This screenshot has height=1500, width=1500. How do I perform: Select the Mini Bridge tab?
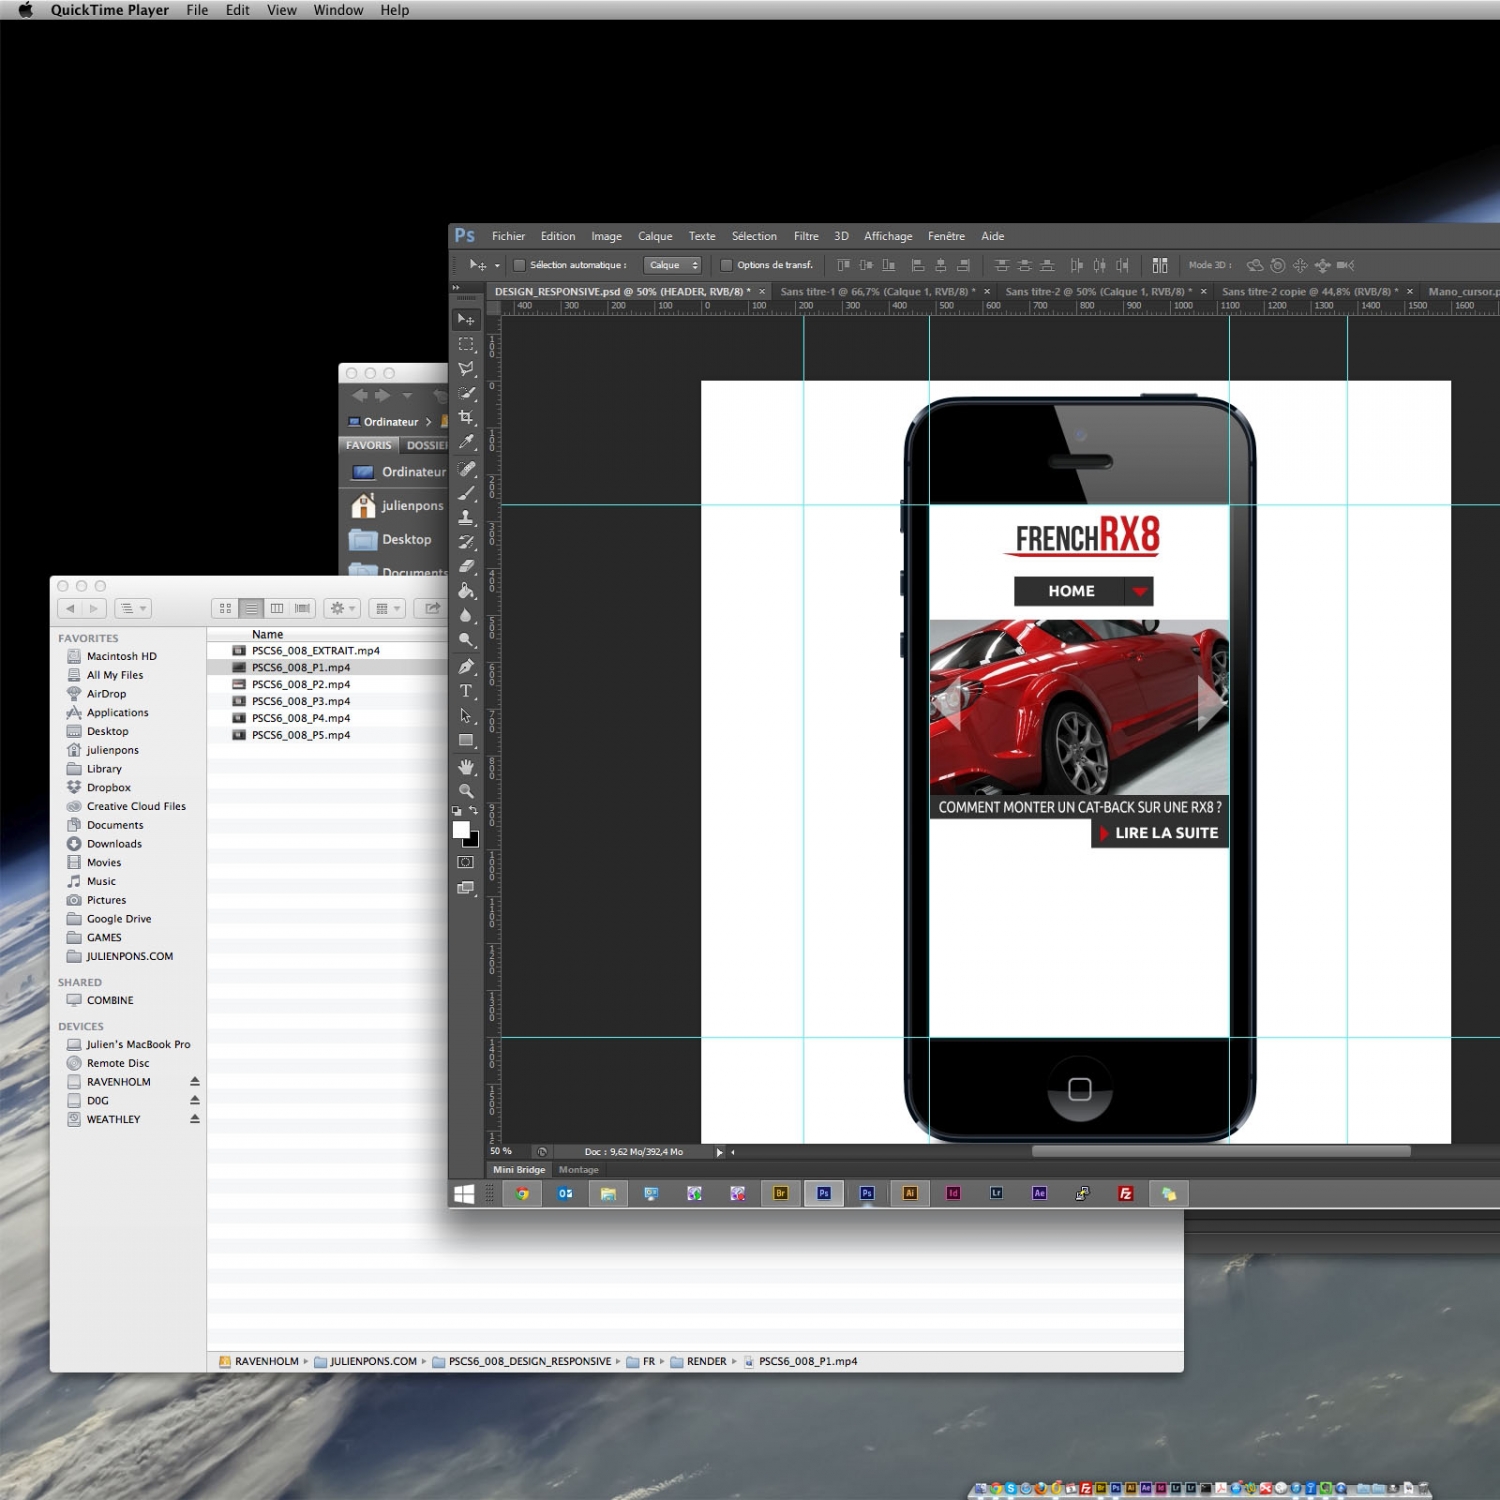[519, 1170]
